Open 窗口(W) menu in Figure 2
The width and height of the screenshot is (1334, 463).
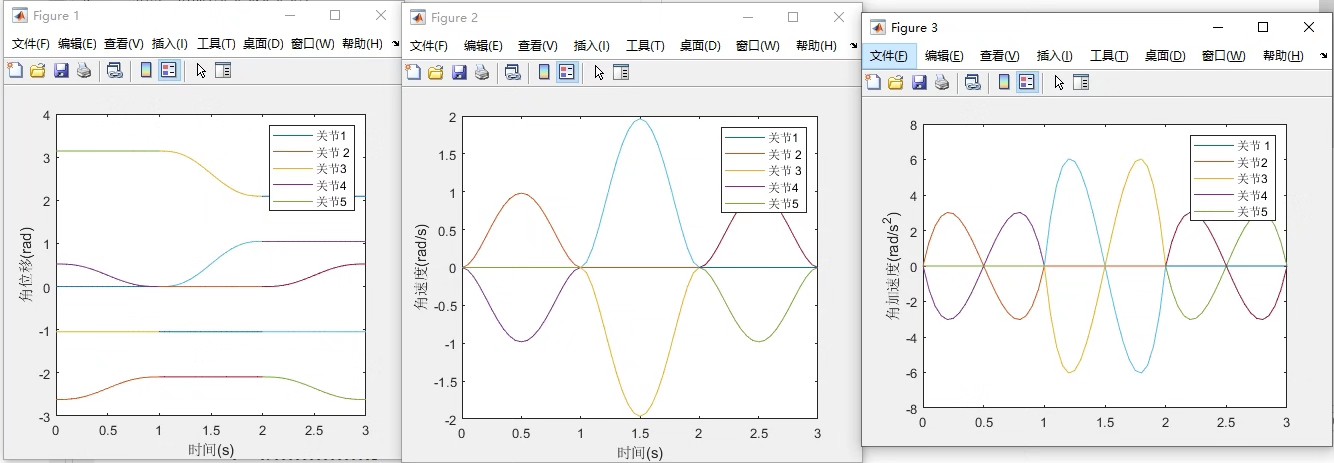[756, 46]
